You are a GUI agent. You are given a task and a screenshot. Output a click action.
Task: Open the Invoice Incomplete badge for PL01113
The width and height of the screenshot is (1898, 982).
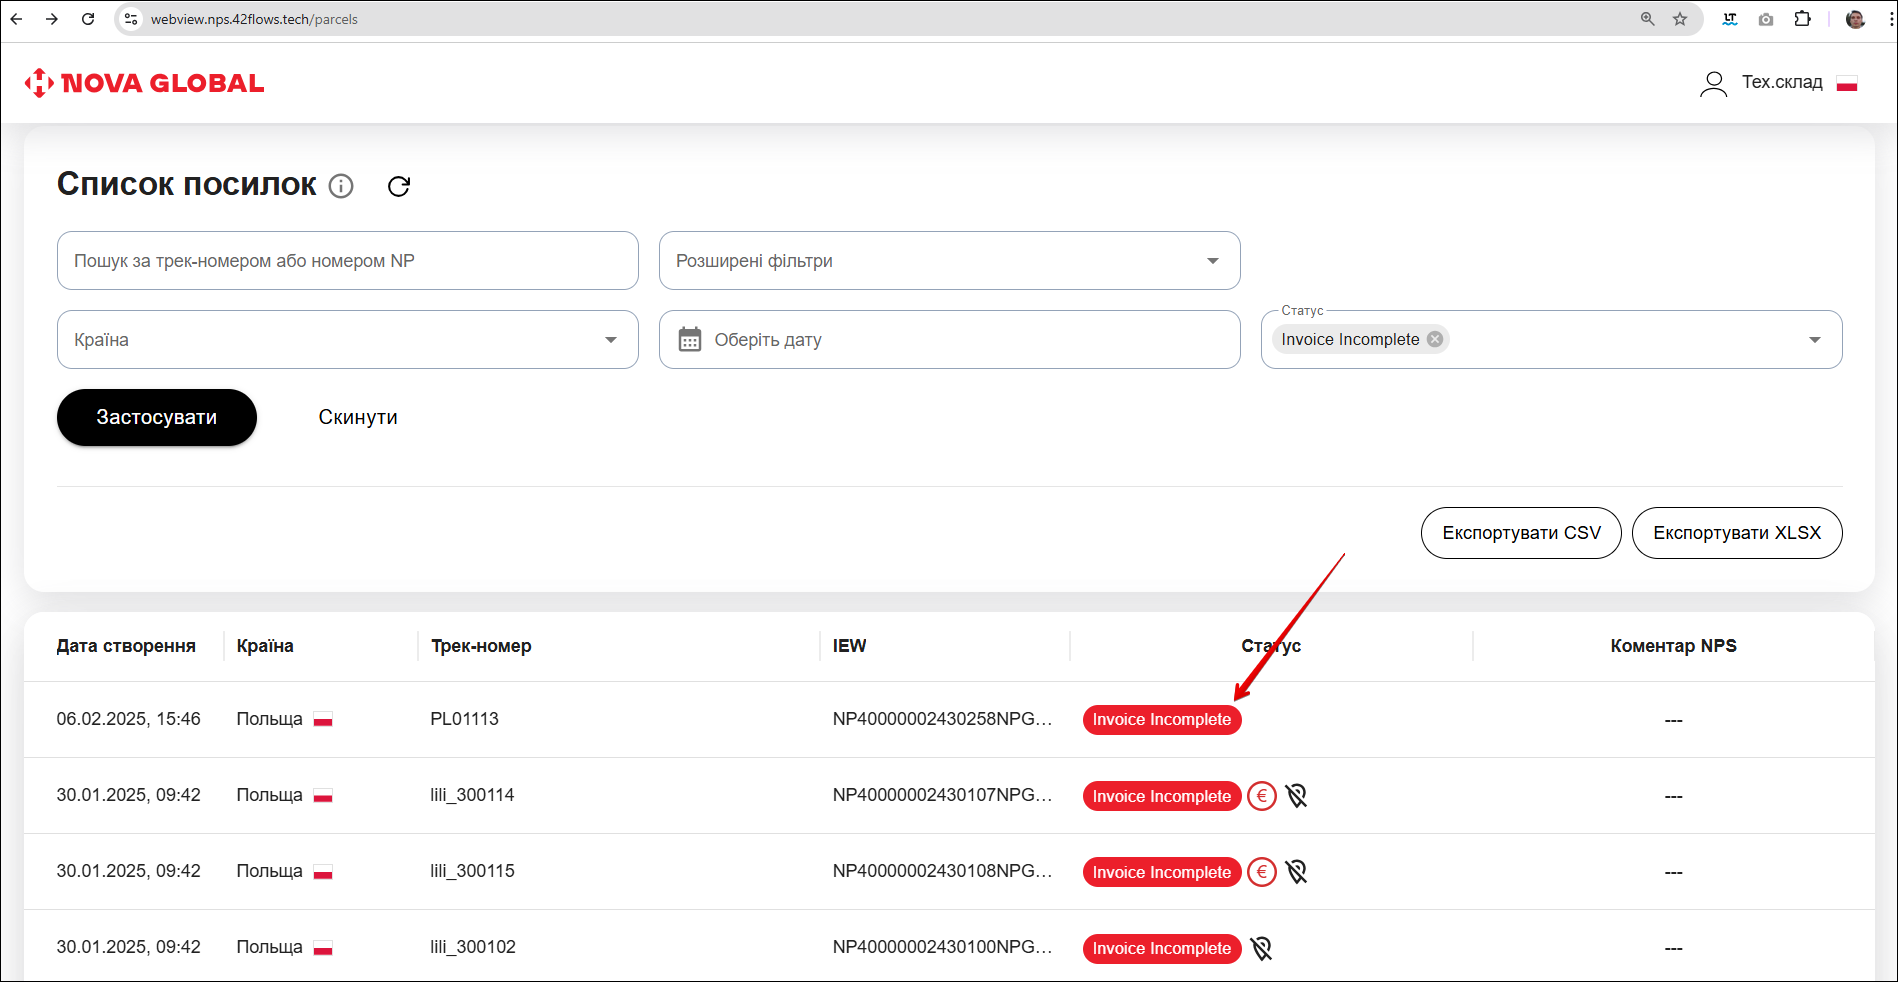click(x=1161, y=720)
